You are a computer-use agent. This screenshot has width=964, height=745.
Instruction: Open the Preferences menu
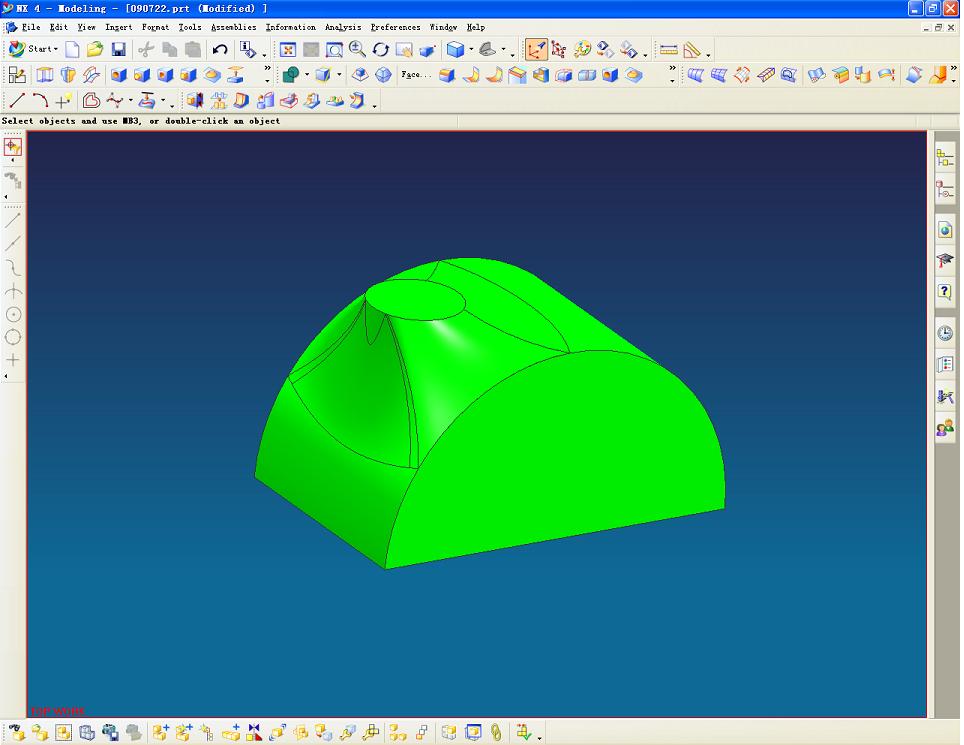tap(395, 27)
